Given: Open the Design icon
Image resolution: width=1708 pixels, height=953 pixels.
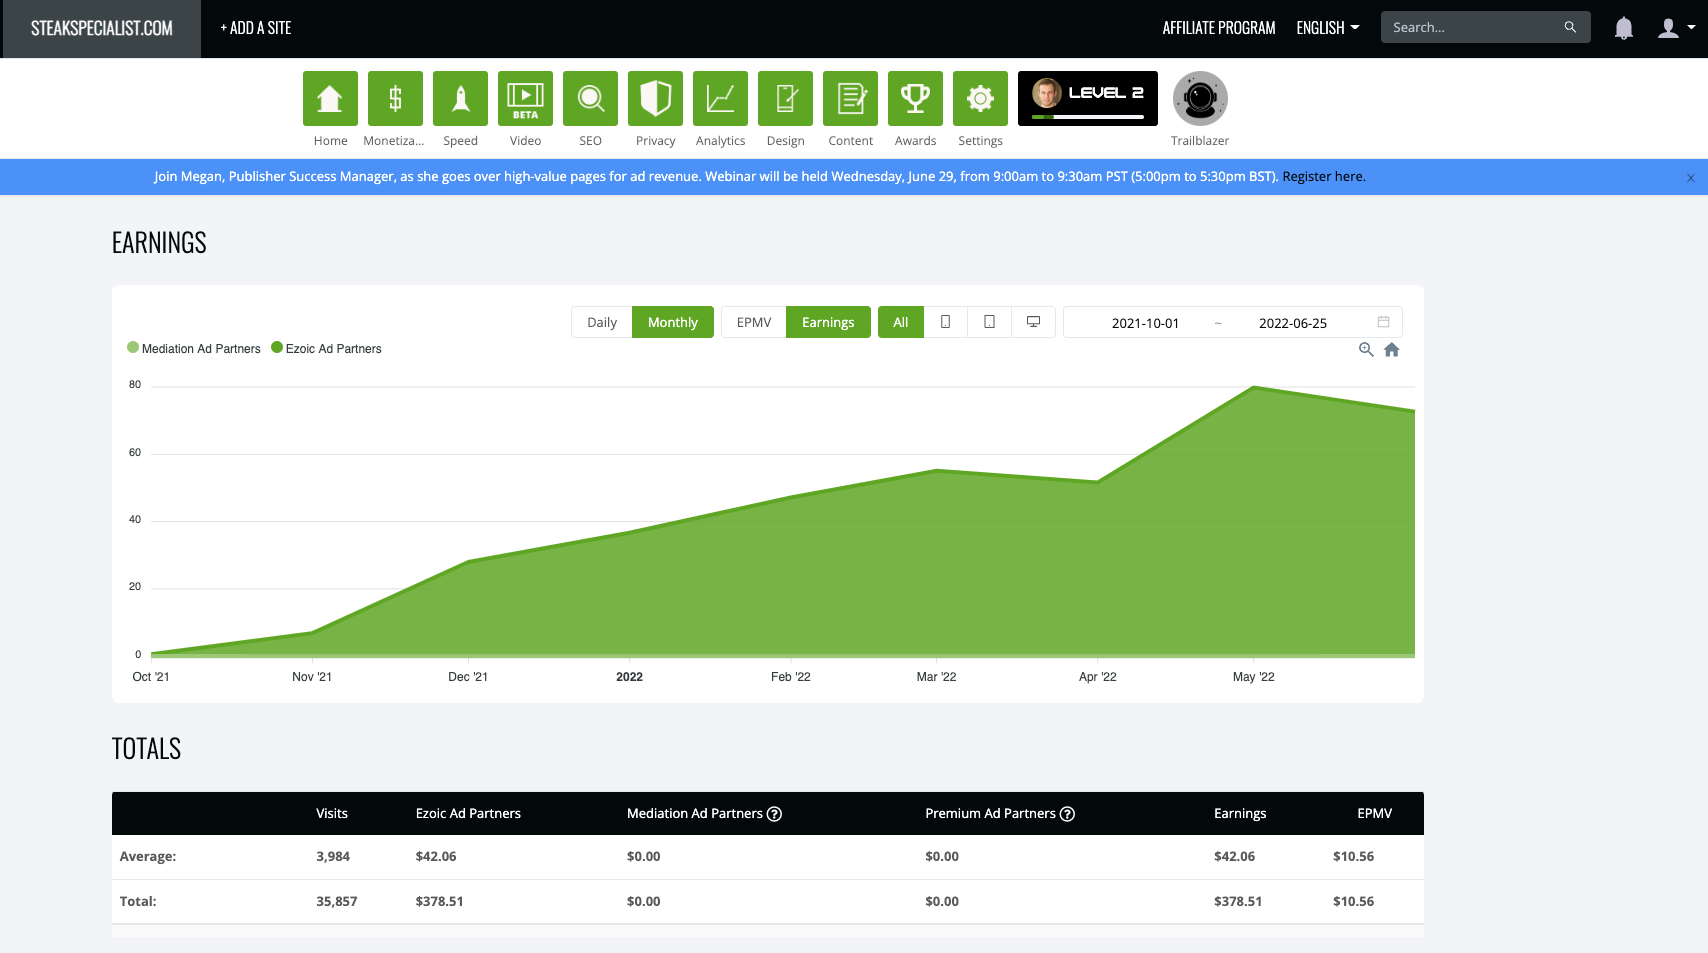Looking at the screenshot, I should point(785,98).
